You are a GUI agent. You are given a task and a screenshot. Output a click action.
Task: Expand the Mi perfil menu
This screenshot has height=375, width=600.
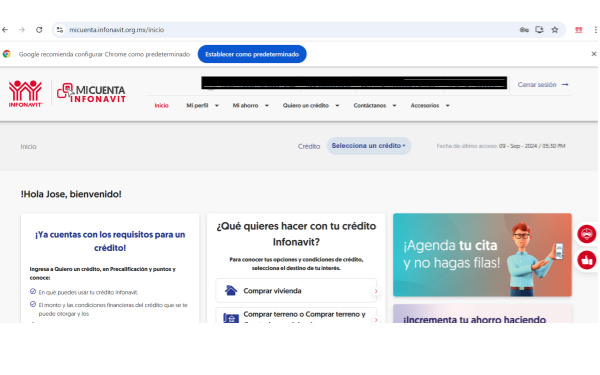pyautogui.click(x=202, y=106)
